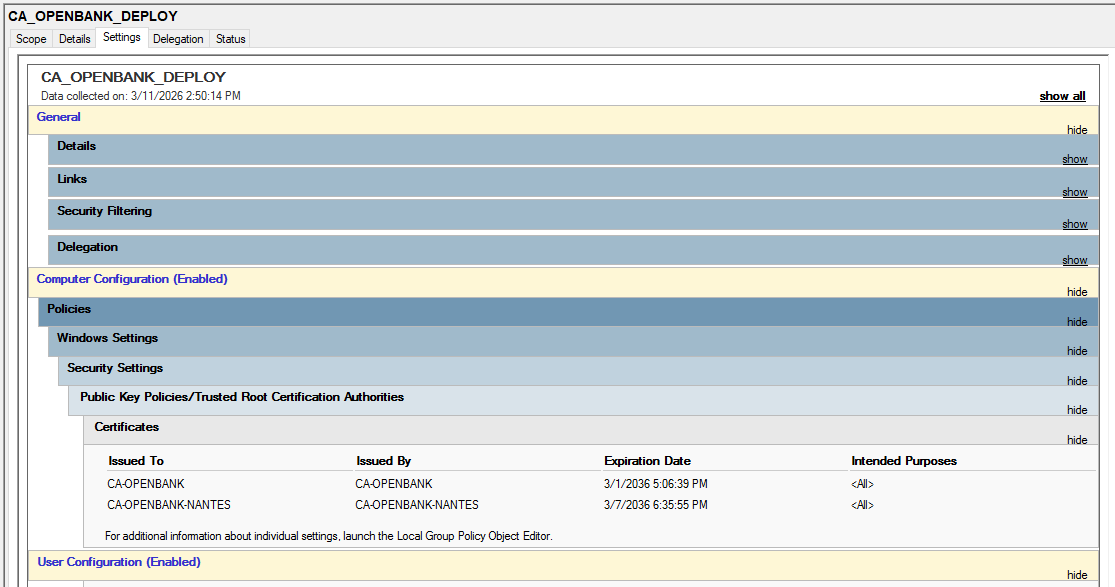1115x587 pixels.
Task: Click the Windows Settings header text
Action: pyautogui.click(x=107, y=338)
